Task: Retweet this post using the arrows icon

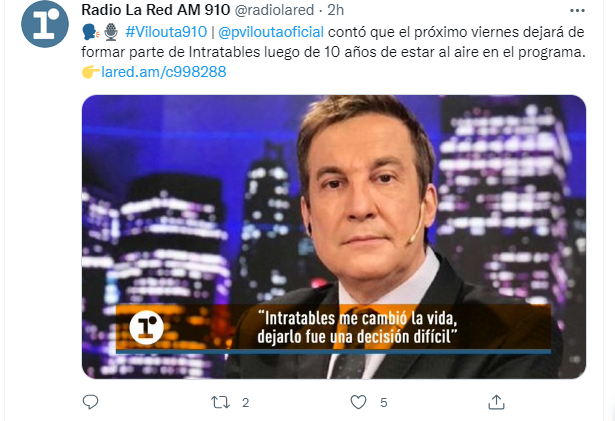Action: [220, 402]
